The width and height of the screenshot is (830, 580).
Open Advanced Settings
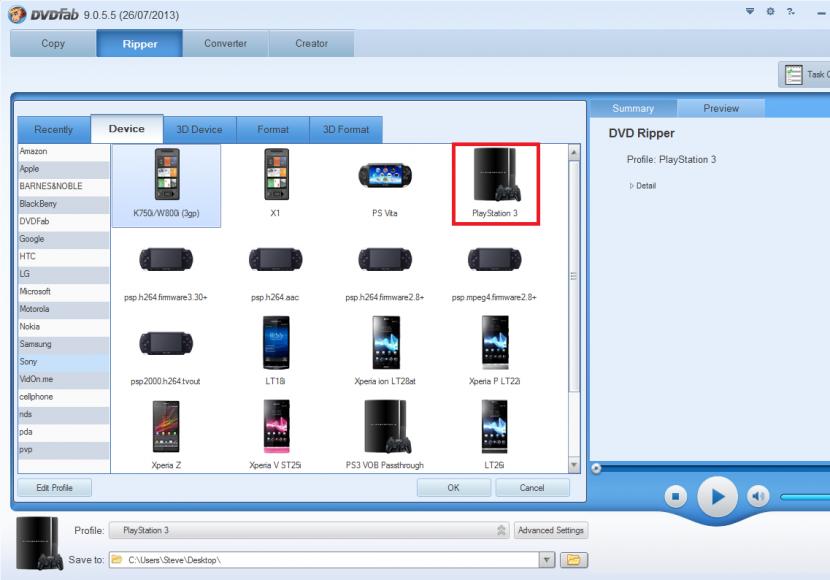(x=551, y=530)
